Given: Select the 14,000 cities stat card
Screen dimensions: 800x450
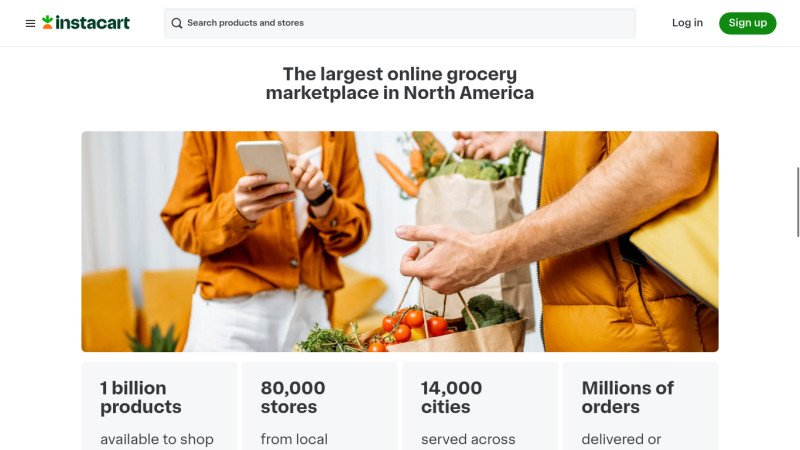Looking at the screenshot, I should pyautogui.click(x=480, y=406).
